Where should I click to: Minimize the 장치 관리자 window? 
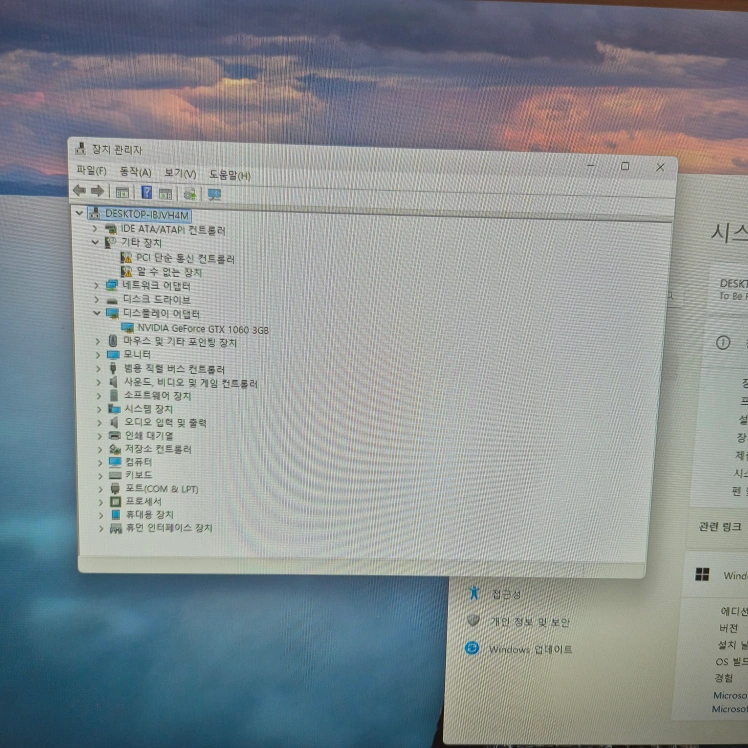click(x=591, y=165)
